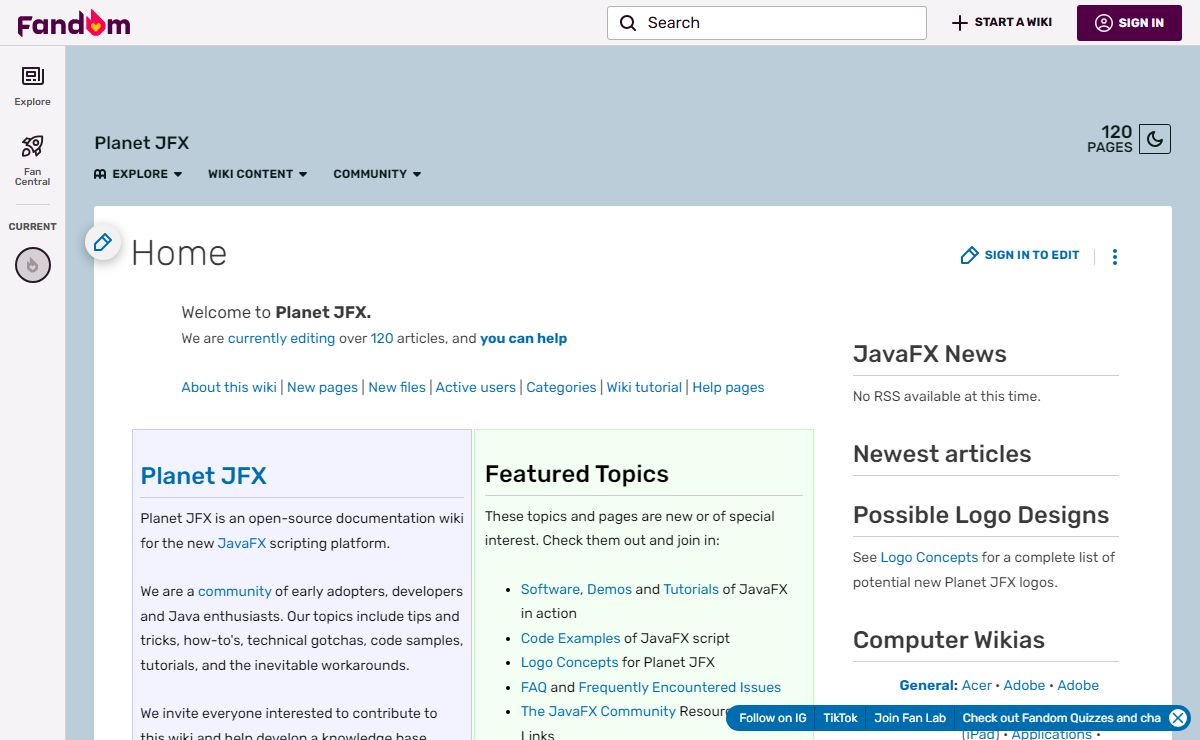The height and width of the screenshot is (740, 1200).
Task: Click the Home page title
Action: (179, 253)
